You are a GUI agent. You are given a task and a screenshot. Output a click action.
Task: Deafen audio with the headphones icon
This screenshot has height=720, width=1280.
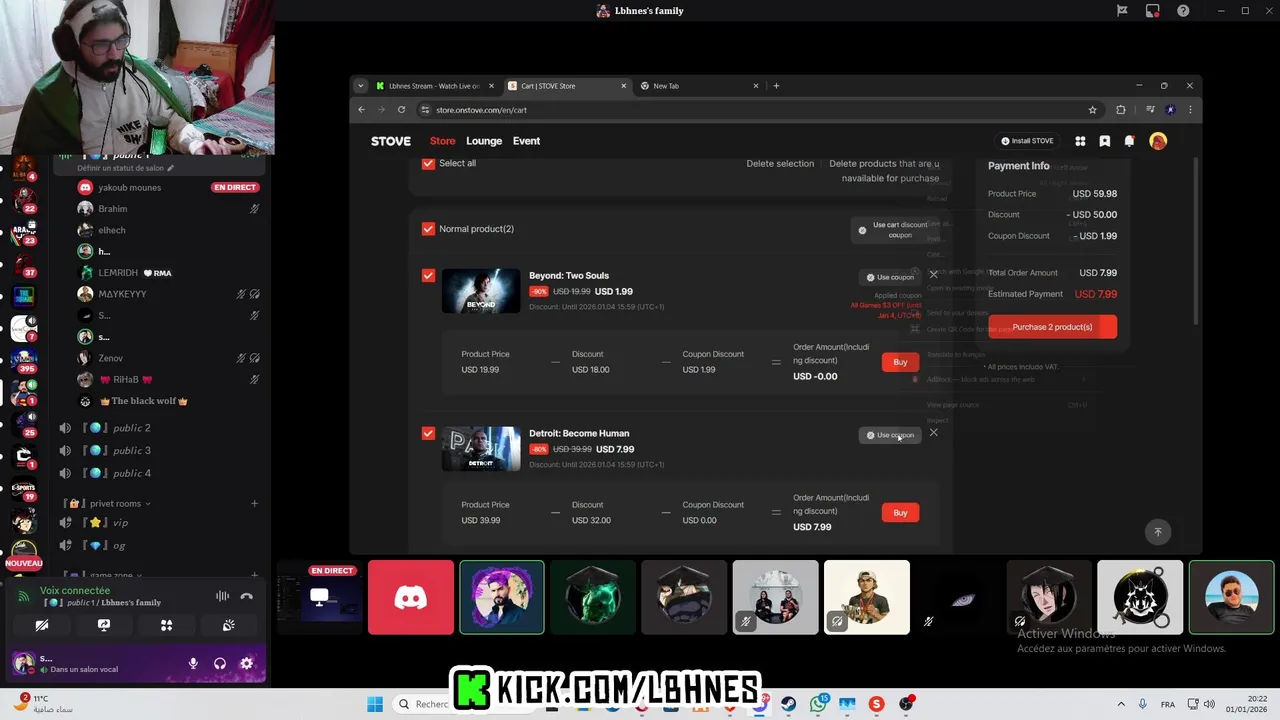[220, 663]
